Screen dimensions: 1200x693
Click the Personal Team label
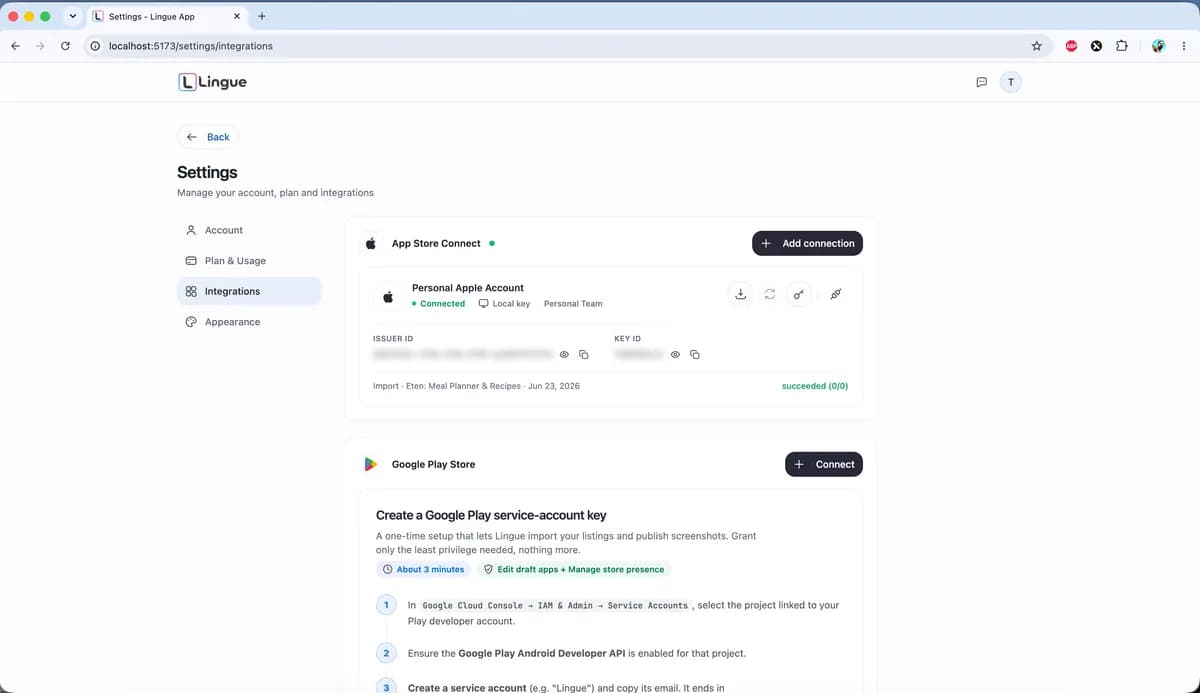(573, 303)
